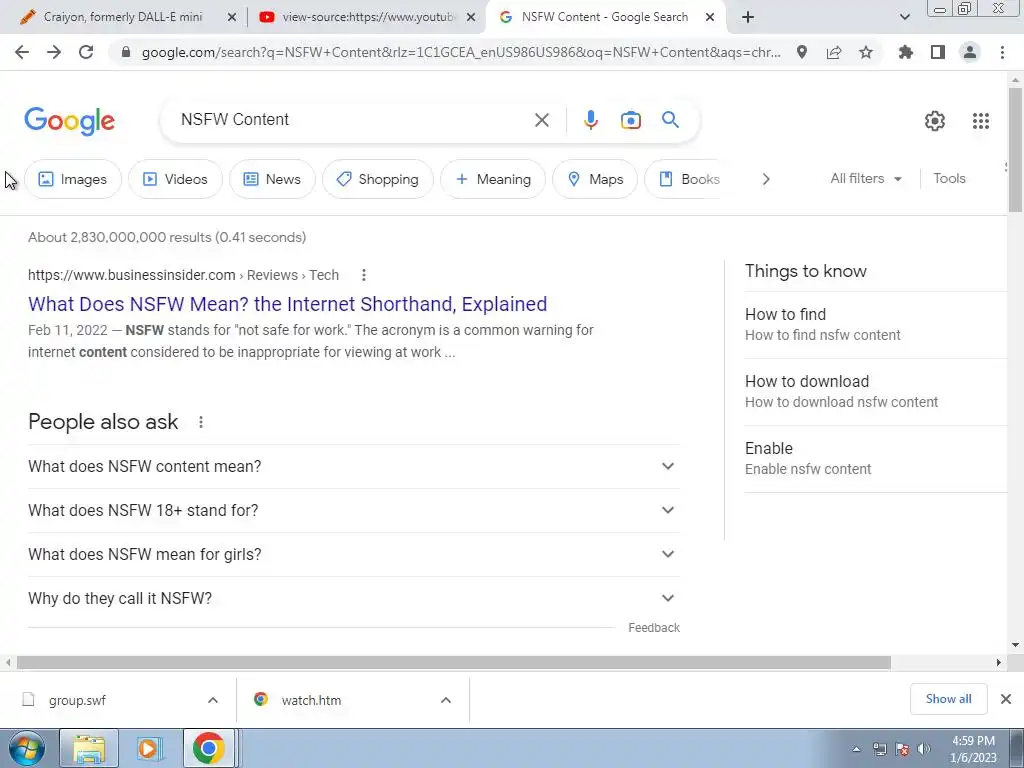Open Google quick settings gear

pyautogui.click(x=935, y=121)
